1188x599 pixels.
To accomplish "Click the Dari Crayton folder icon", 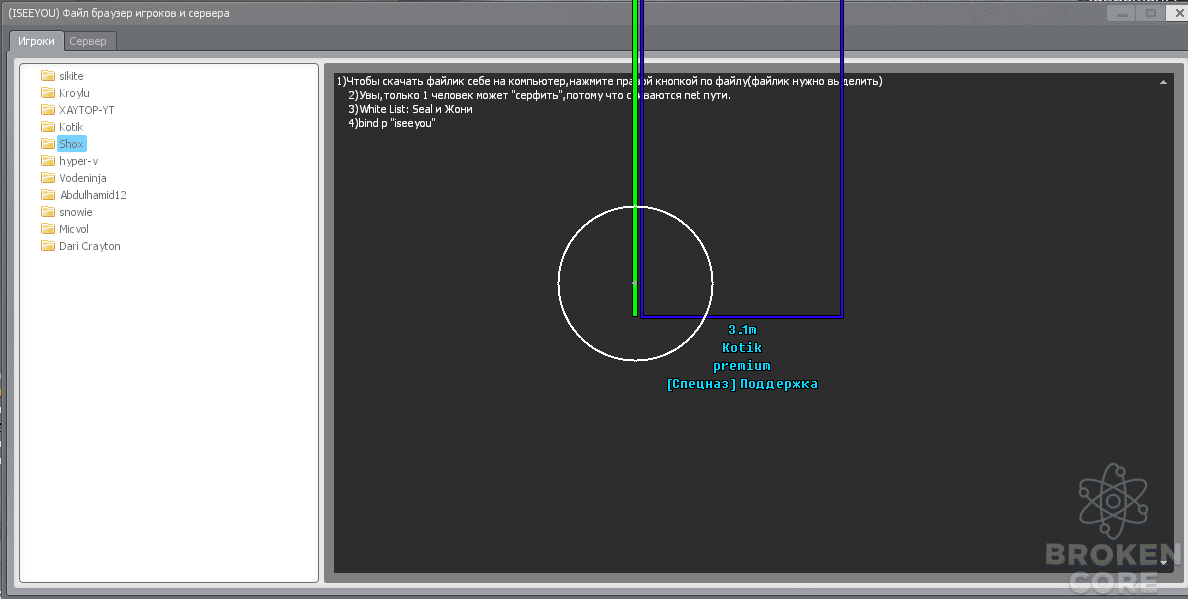I will click(48, 246).
